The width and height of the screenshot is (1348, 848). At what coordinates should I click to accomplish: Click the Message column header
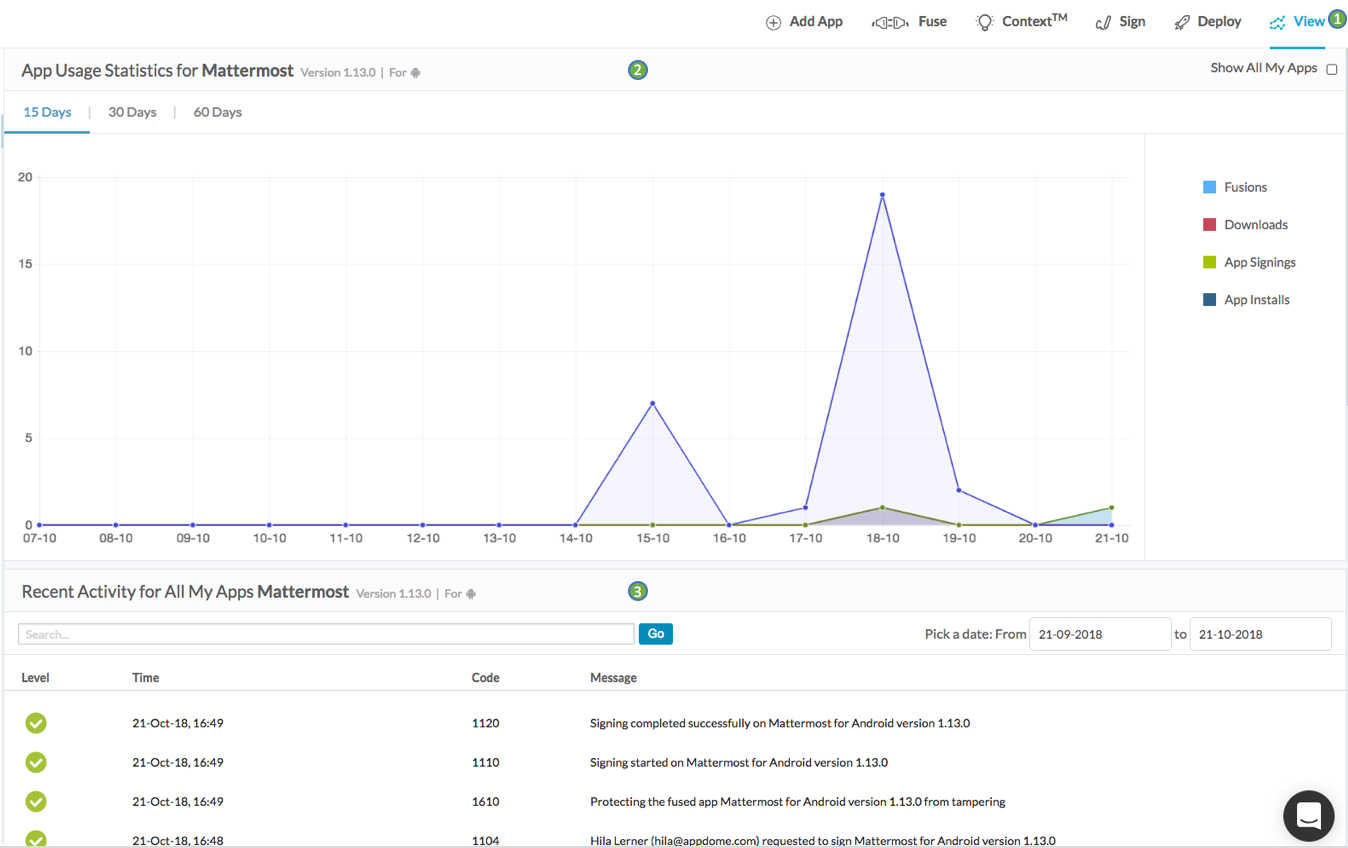click(x=613, y=678)
